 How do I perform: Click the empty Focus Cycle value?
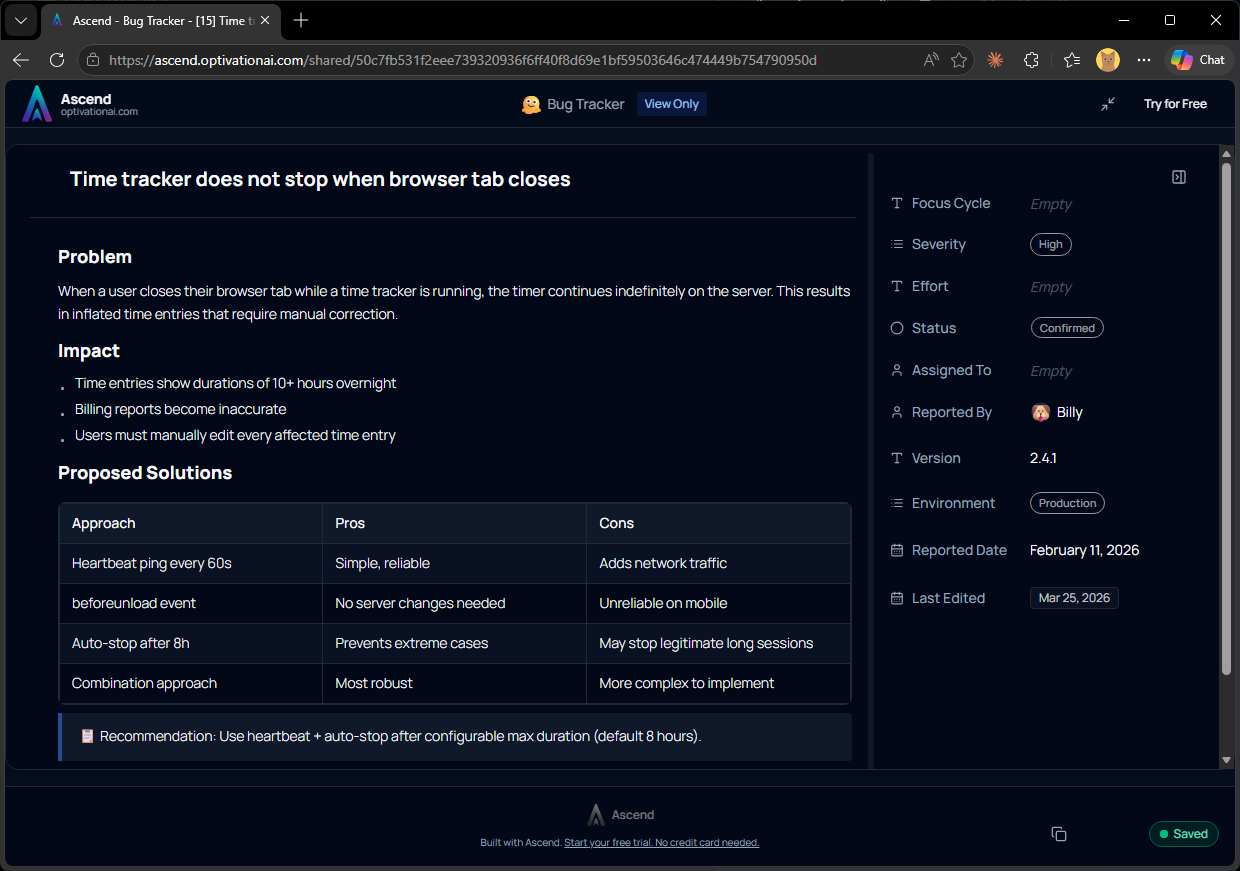click(1051, 204)
